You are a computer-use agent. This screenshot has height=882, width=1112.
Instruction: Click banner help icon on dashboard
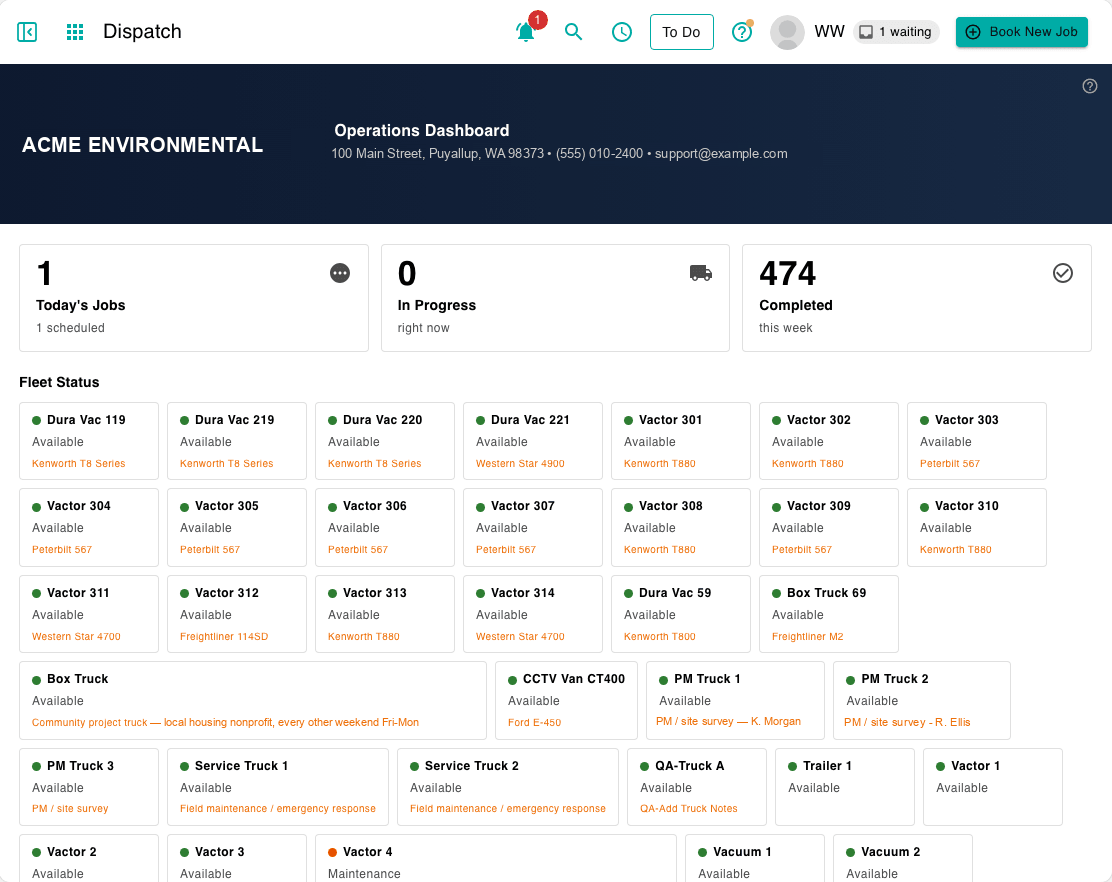point(1090,86)
